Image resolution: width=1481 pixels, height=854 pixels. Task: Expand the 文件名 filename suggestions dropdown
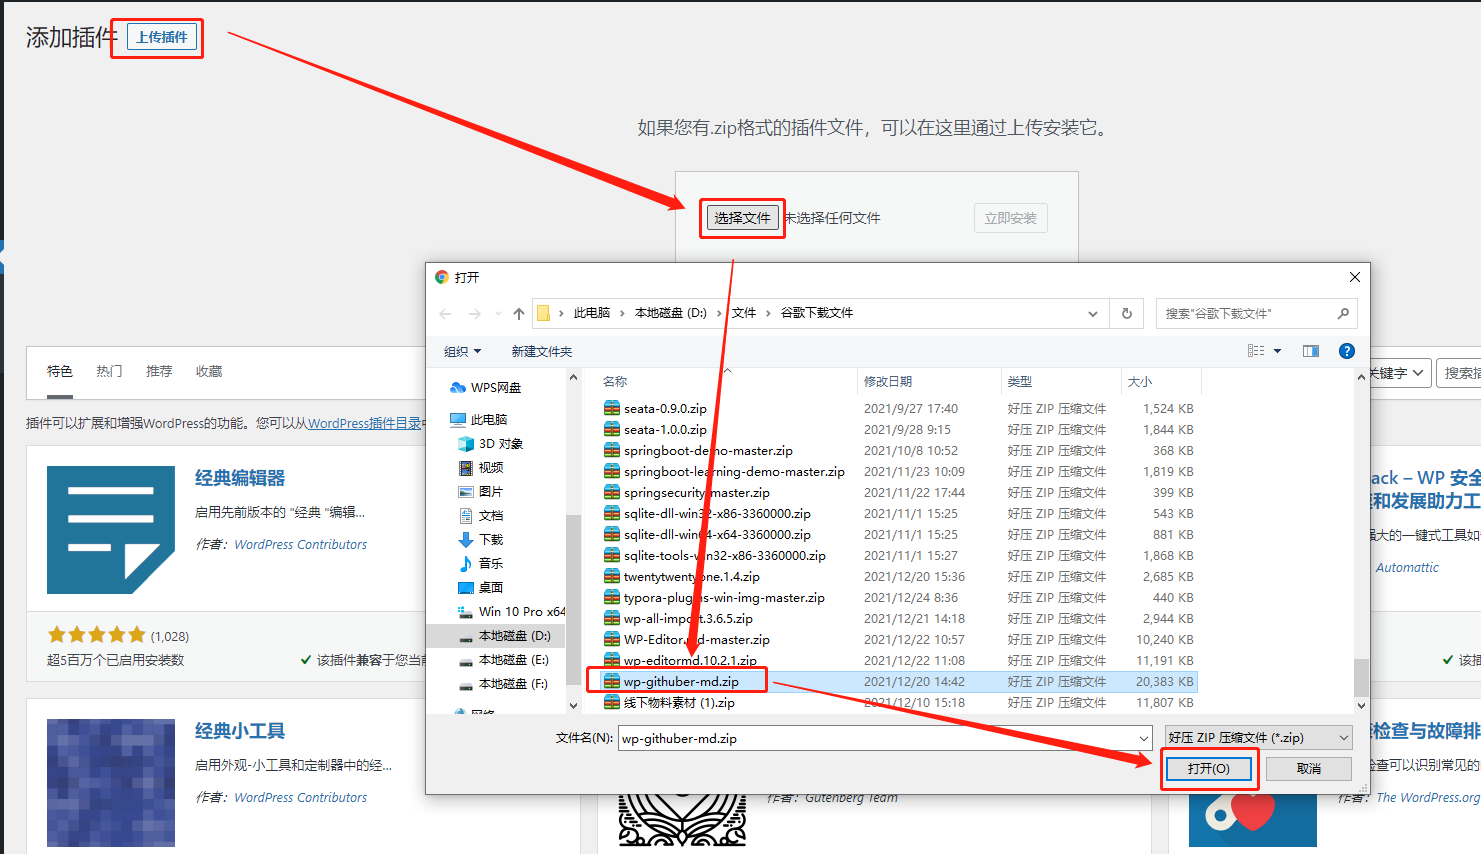click(1144, 738)
